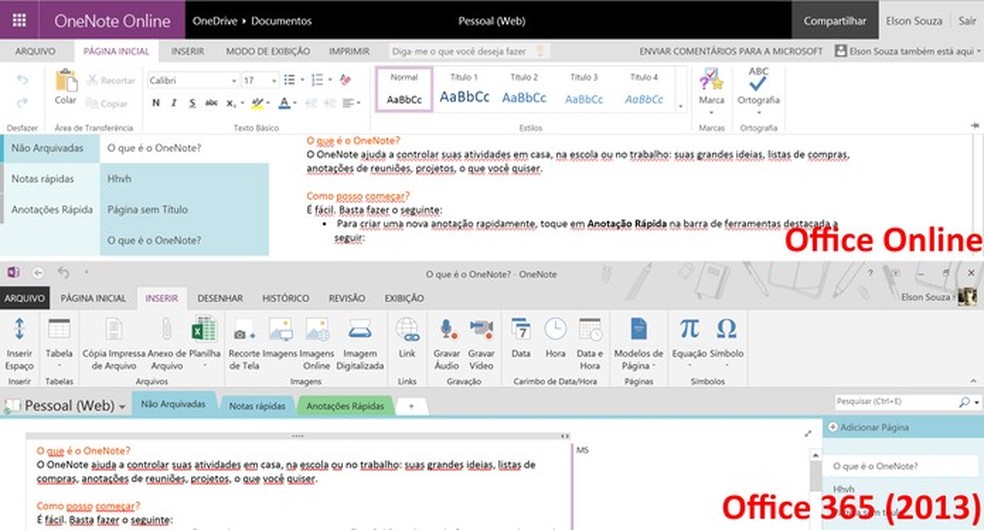Click the font color A button
Image resolution: width=984 pixels, height=530 pixels.
[x=284, y=103]
